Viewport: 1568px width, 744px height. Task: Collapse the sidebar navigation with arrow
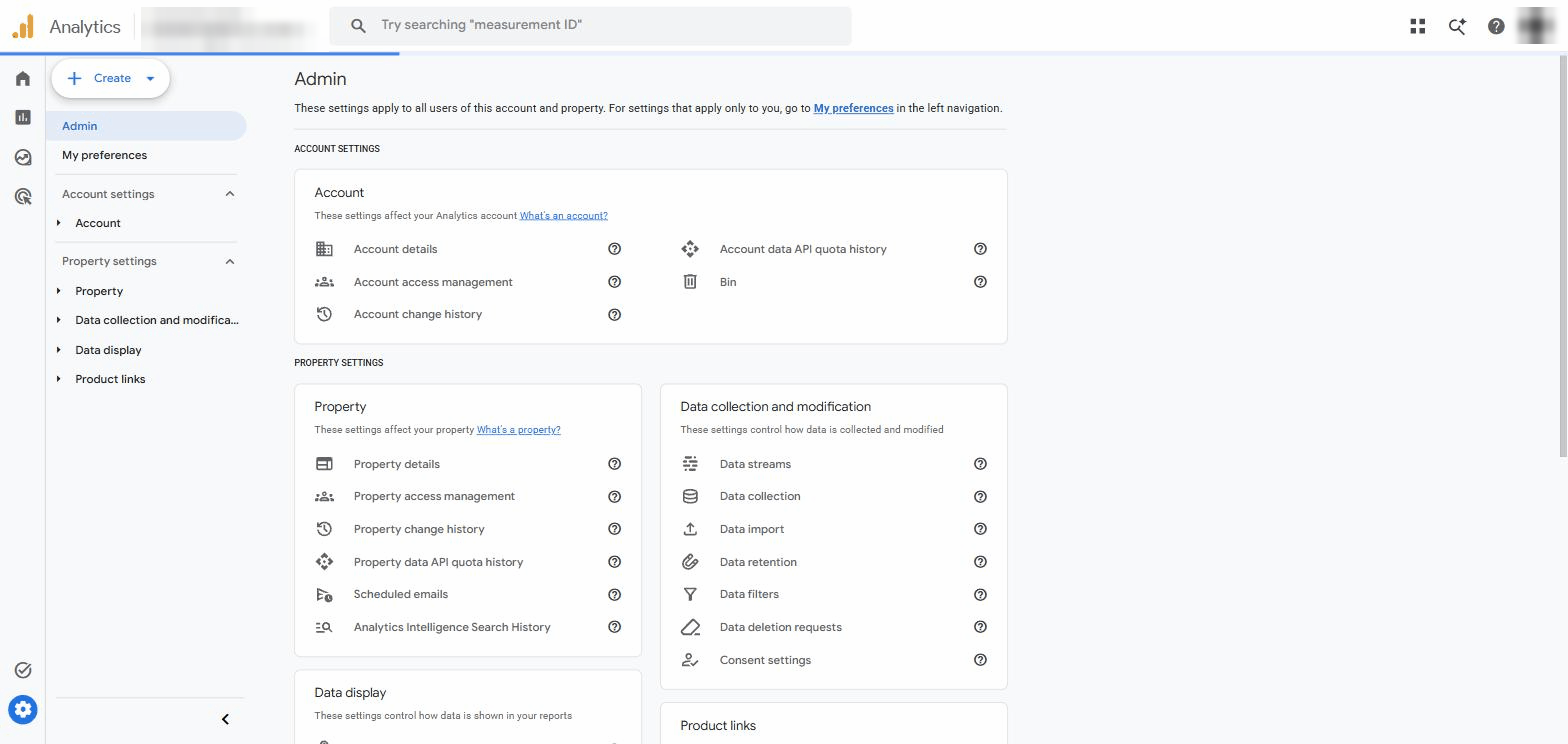click(225, 719)
